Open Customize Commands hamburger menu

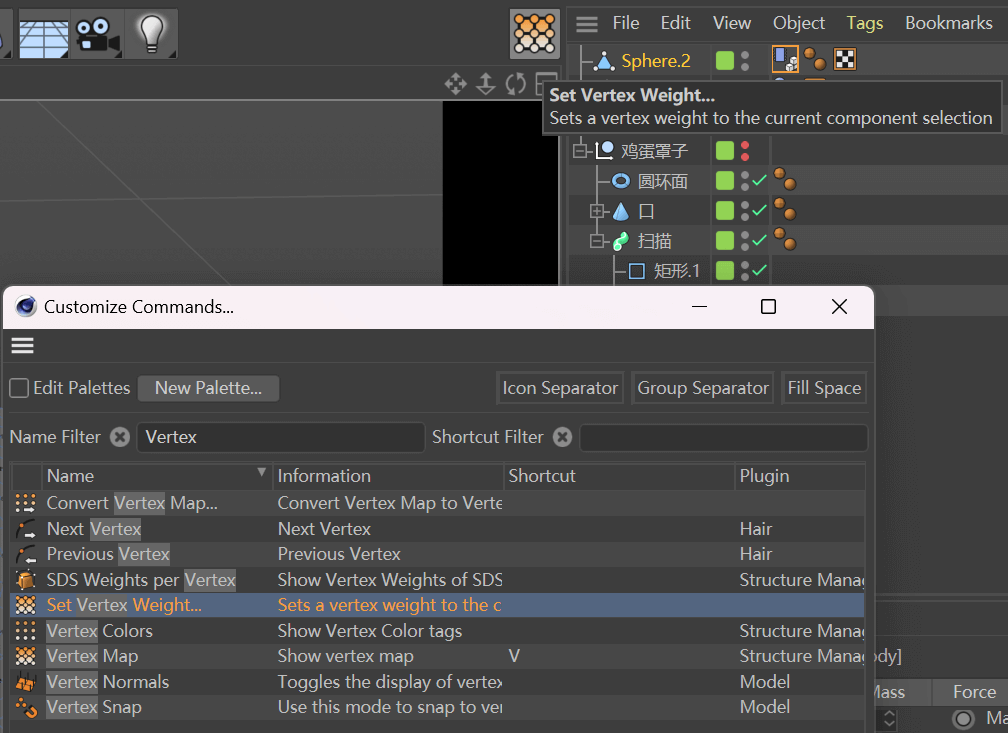[x=22, y=346]
